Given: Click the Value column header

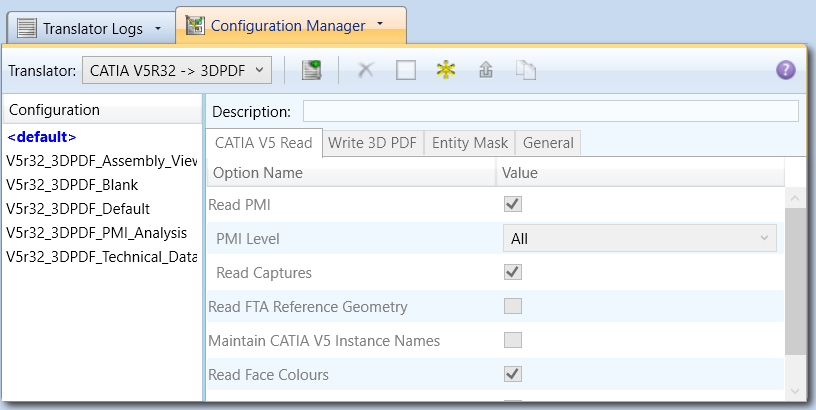Looking at the screenshot, I should click(x=640, y=172).
